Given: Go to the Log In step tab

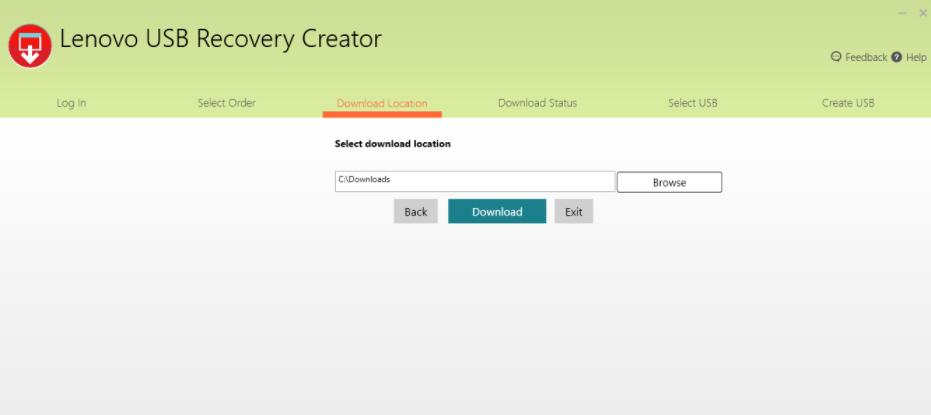Looking at the screenshot, I should (x=71, y=103).
